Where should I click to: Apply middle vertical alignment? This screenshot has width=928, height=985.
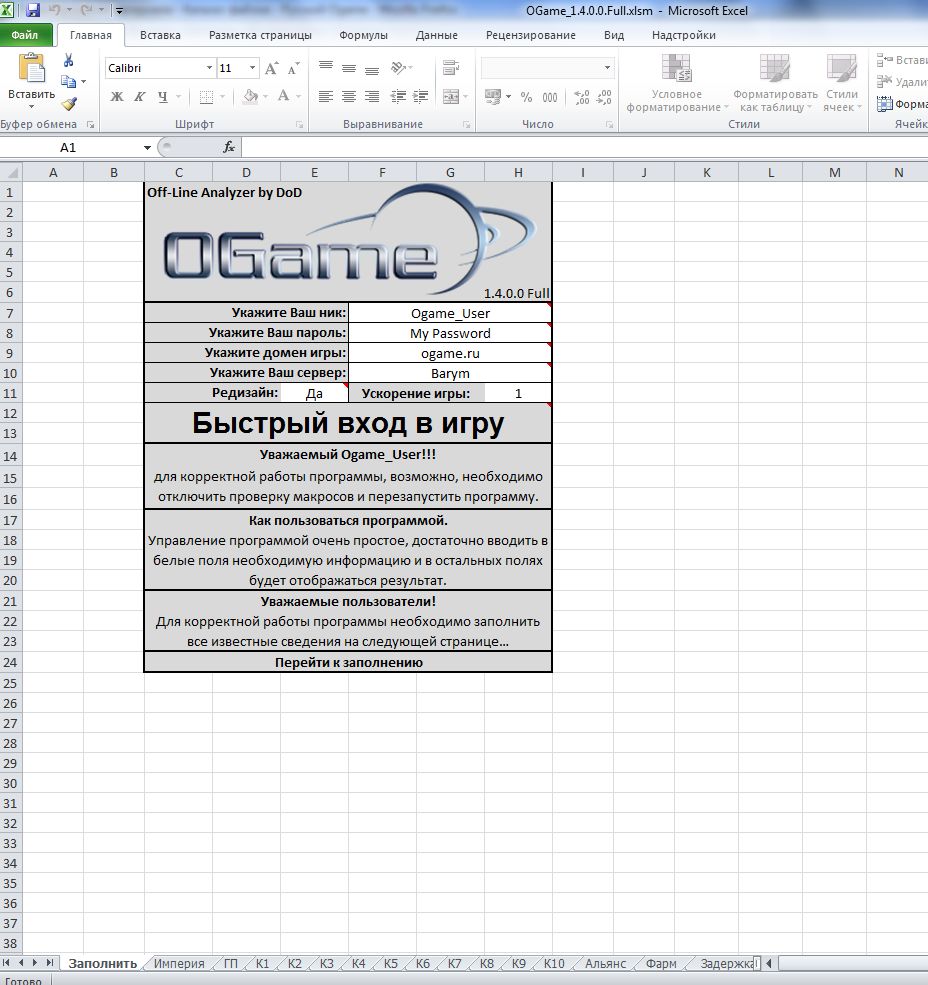[349, 68]
